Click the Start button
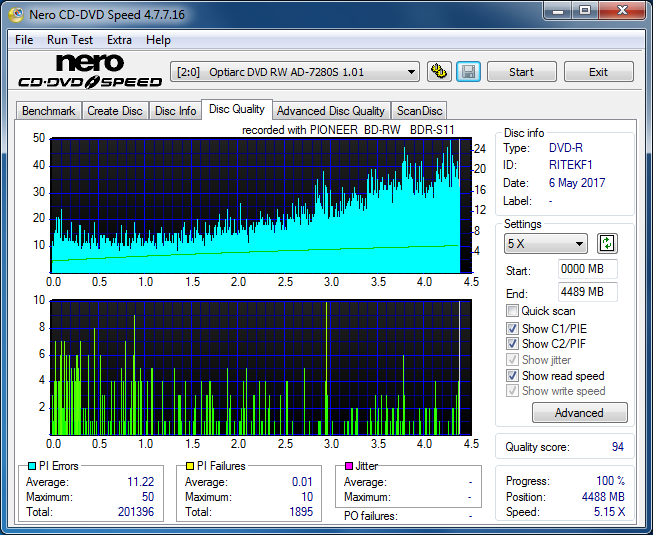The width and height of the screenshot is (653, 535). click(x=521, y=72)
